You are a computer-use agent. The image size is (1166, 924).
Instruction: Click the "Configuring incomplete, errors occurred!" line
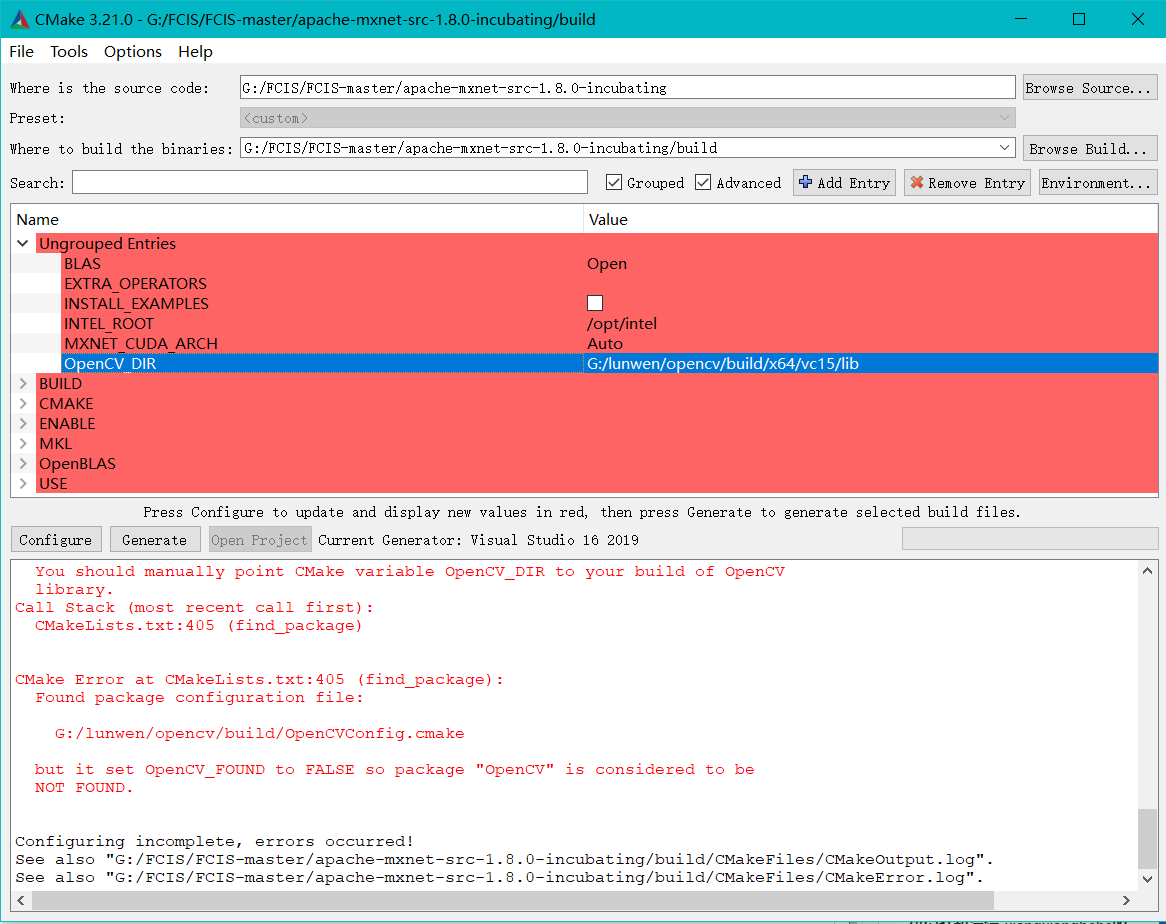pos(214,841)
